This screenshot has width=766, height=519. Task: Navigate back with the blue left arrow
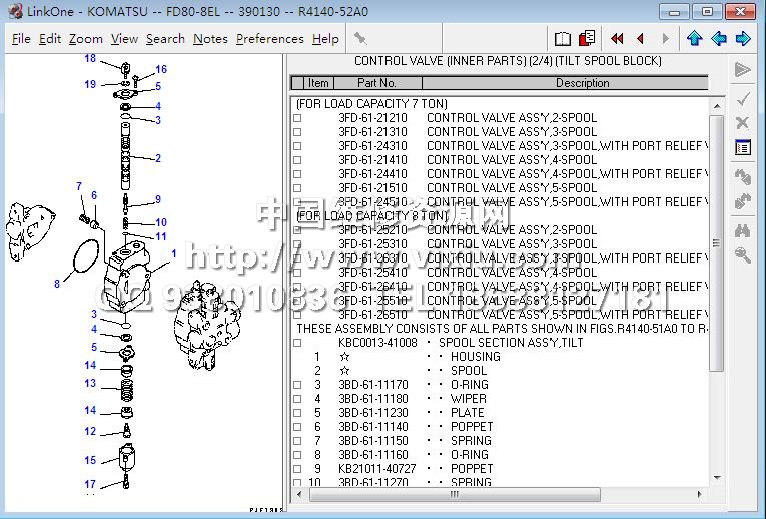[x=718, y=39]
